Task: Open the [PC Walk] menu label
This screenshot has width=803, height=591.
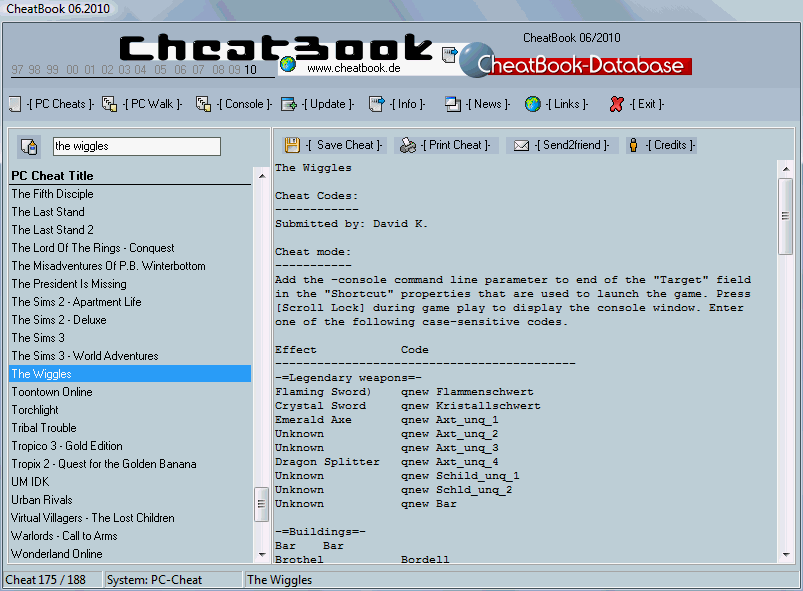Action: click(153, 104)
